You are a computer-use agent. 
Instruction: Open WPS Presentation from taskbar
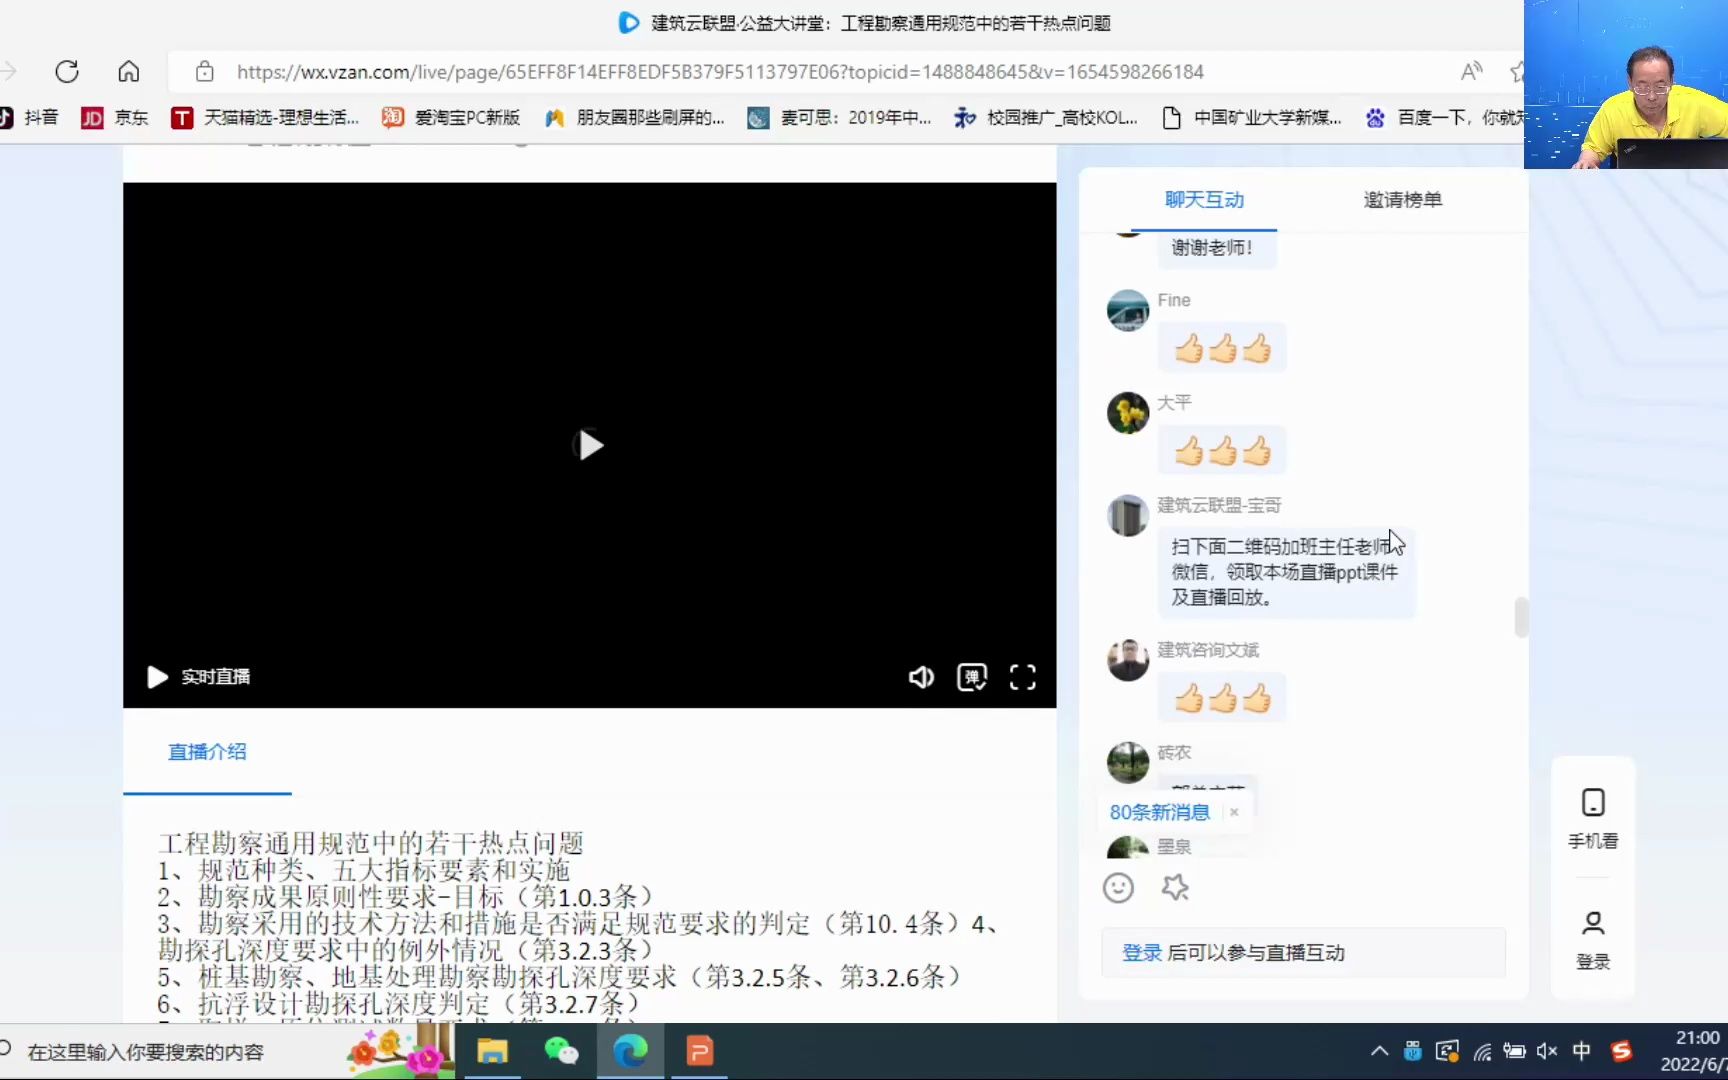coord(699,1052)
